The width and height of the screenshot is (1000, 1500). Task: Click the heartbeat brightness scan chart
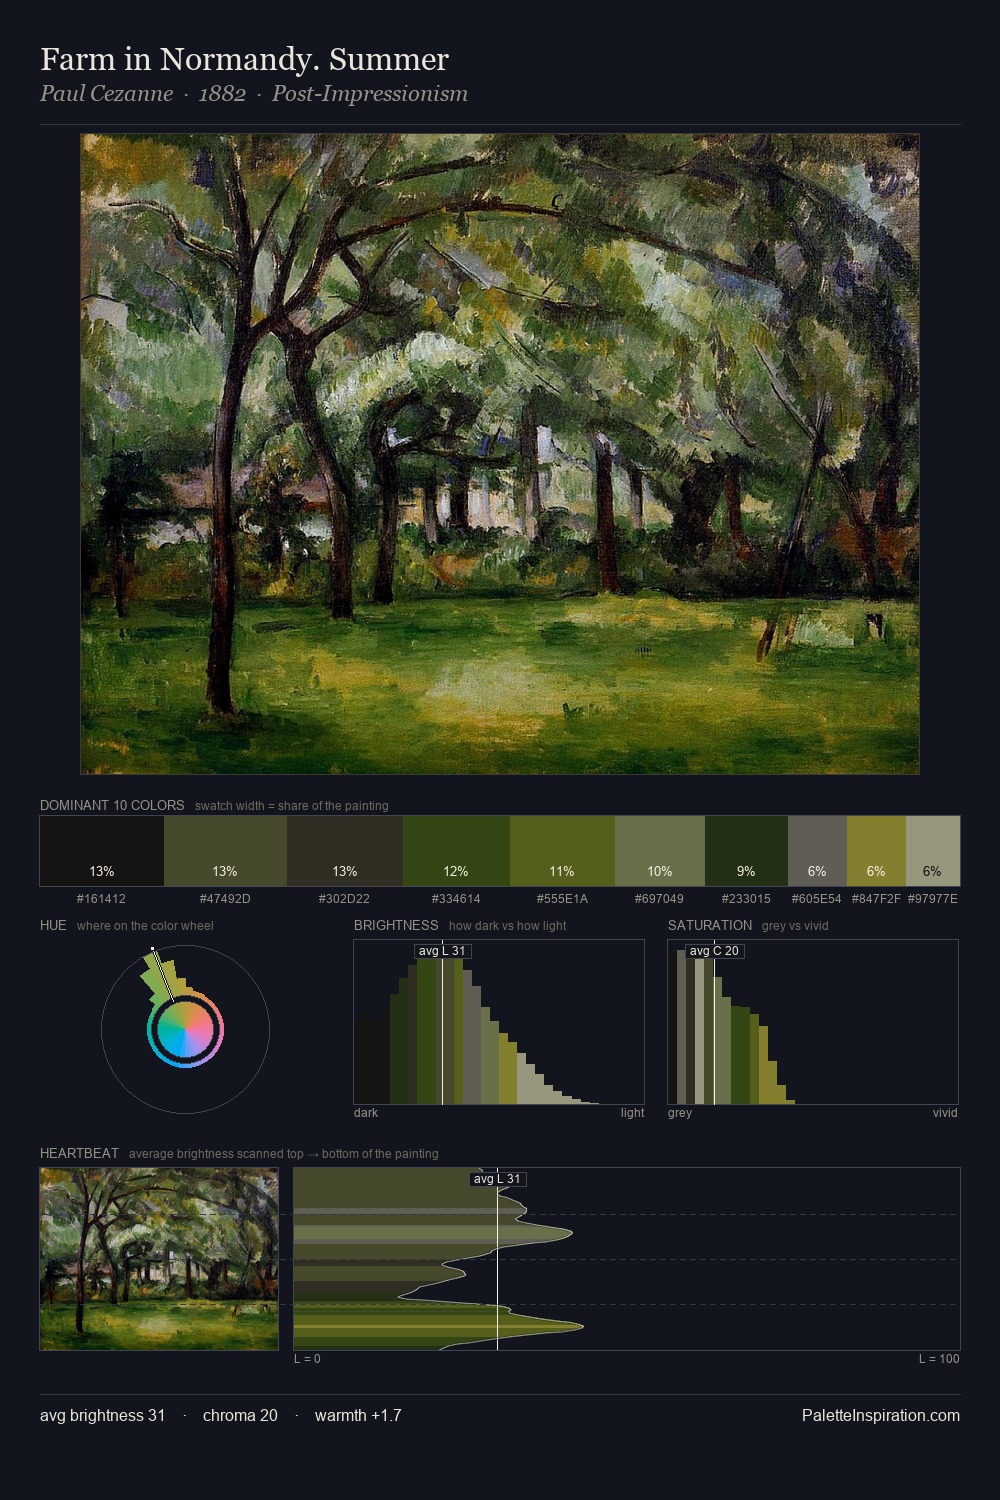(627, 1259)
